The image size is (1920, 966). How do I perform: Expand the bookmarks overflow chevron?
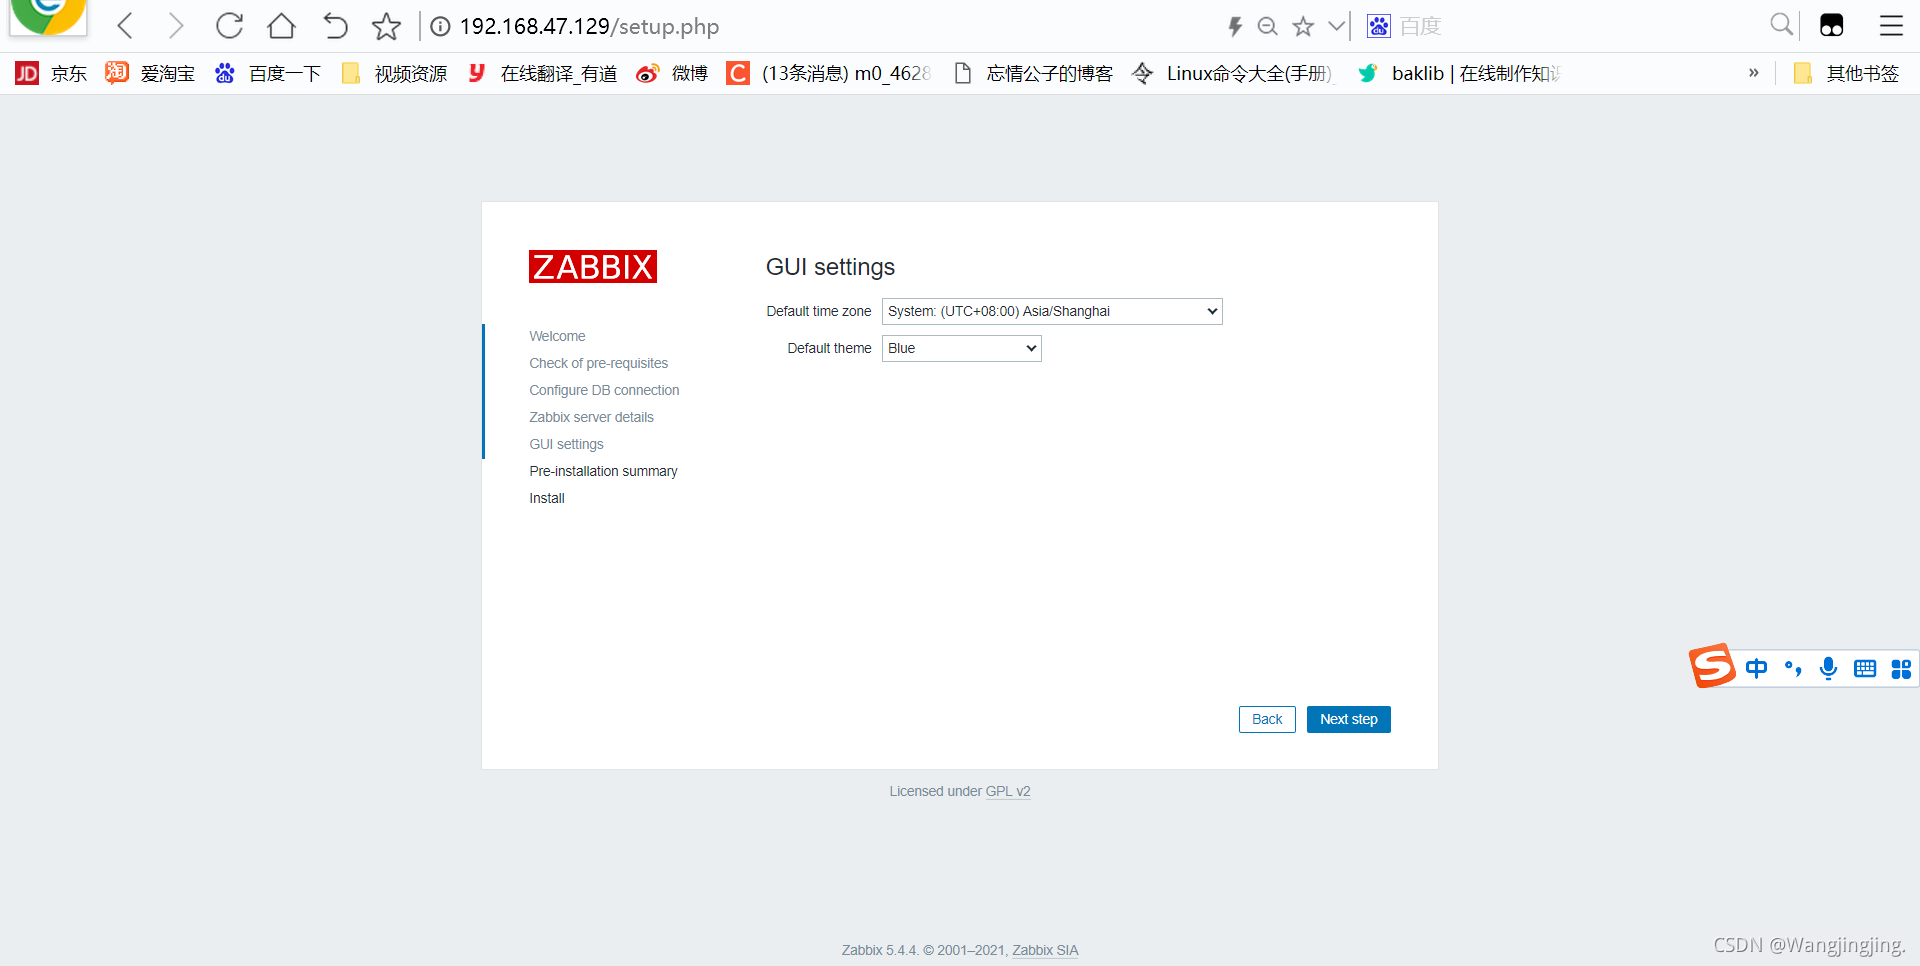point(1753,73)
